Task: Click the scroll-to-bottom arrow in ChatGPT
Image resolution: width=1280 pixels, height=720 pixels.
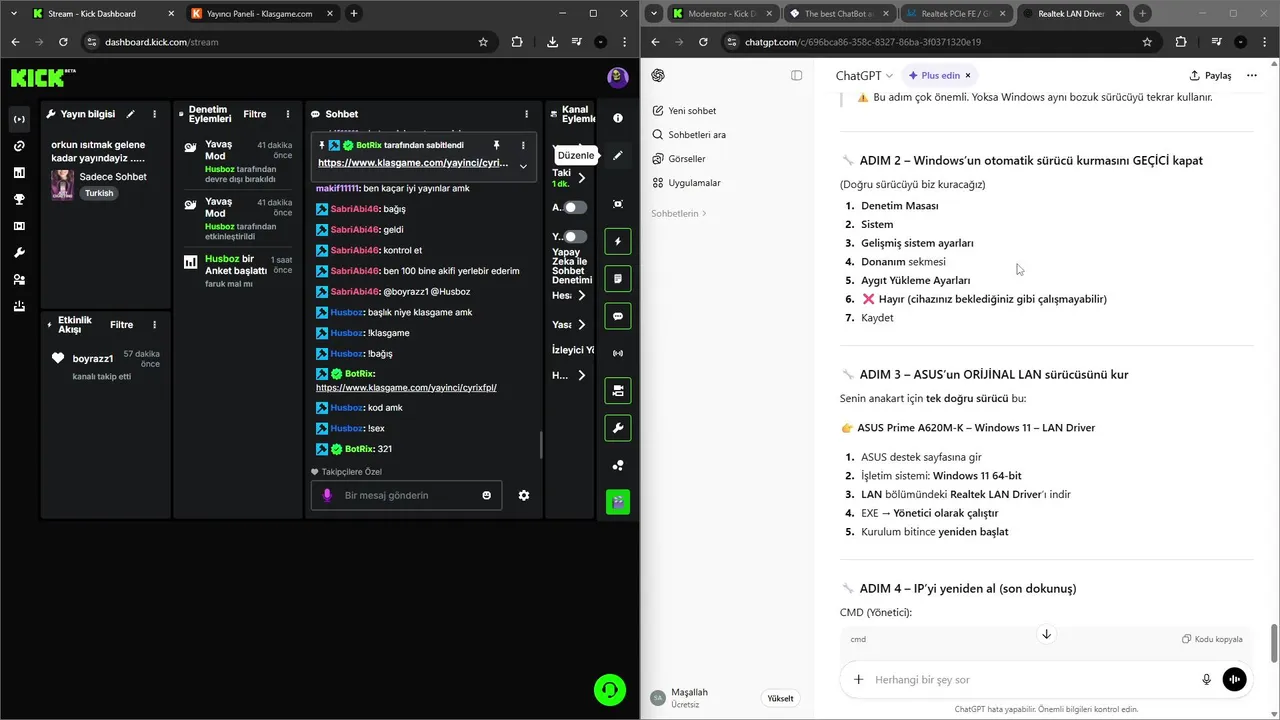Action: [1046, 634]
